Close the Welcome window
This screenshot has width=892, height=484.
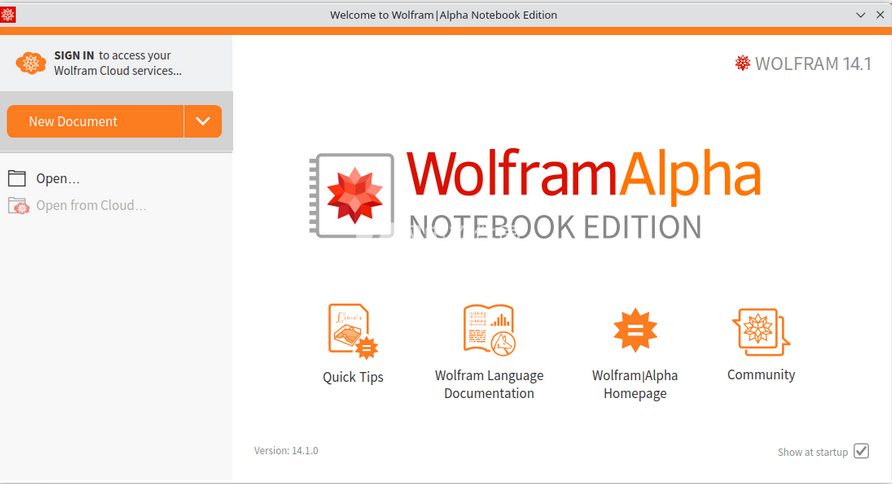[x=880, y=15]
